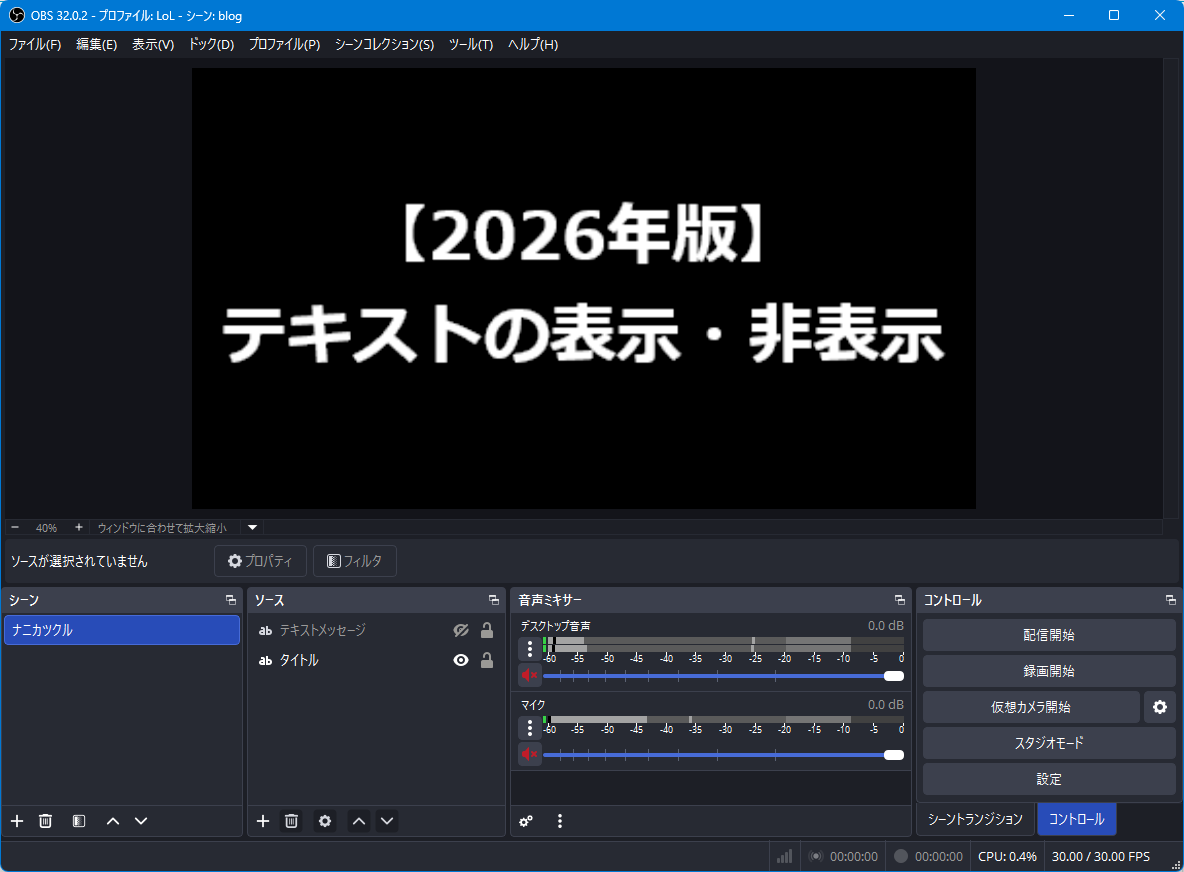Switch to the シーントランジション tab
Screen dimensions: 1184x872
[975, 819]
